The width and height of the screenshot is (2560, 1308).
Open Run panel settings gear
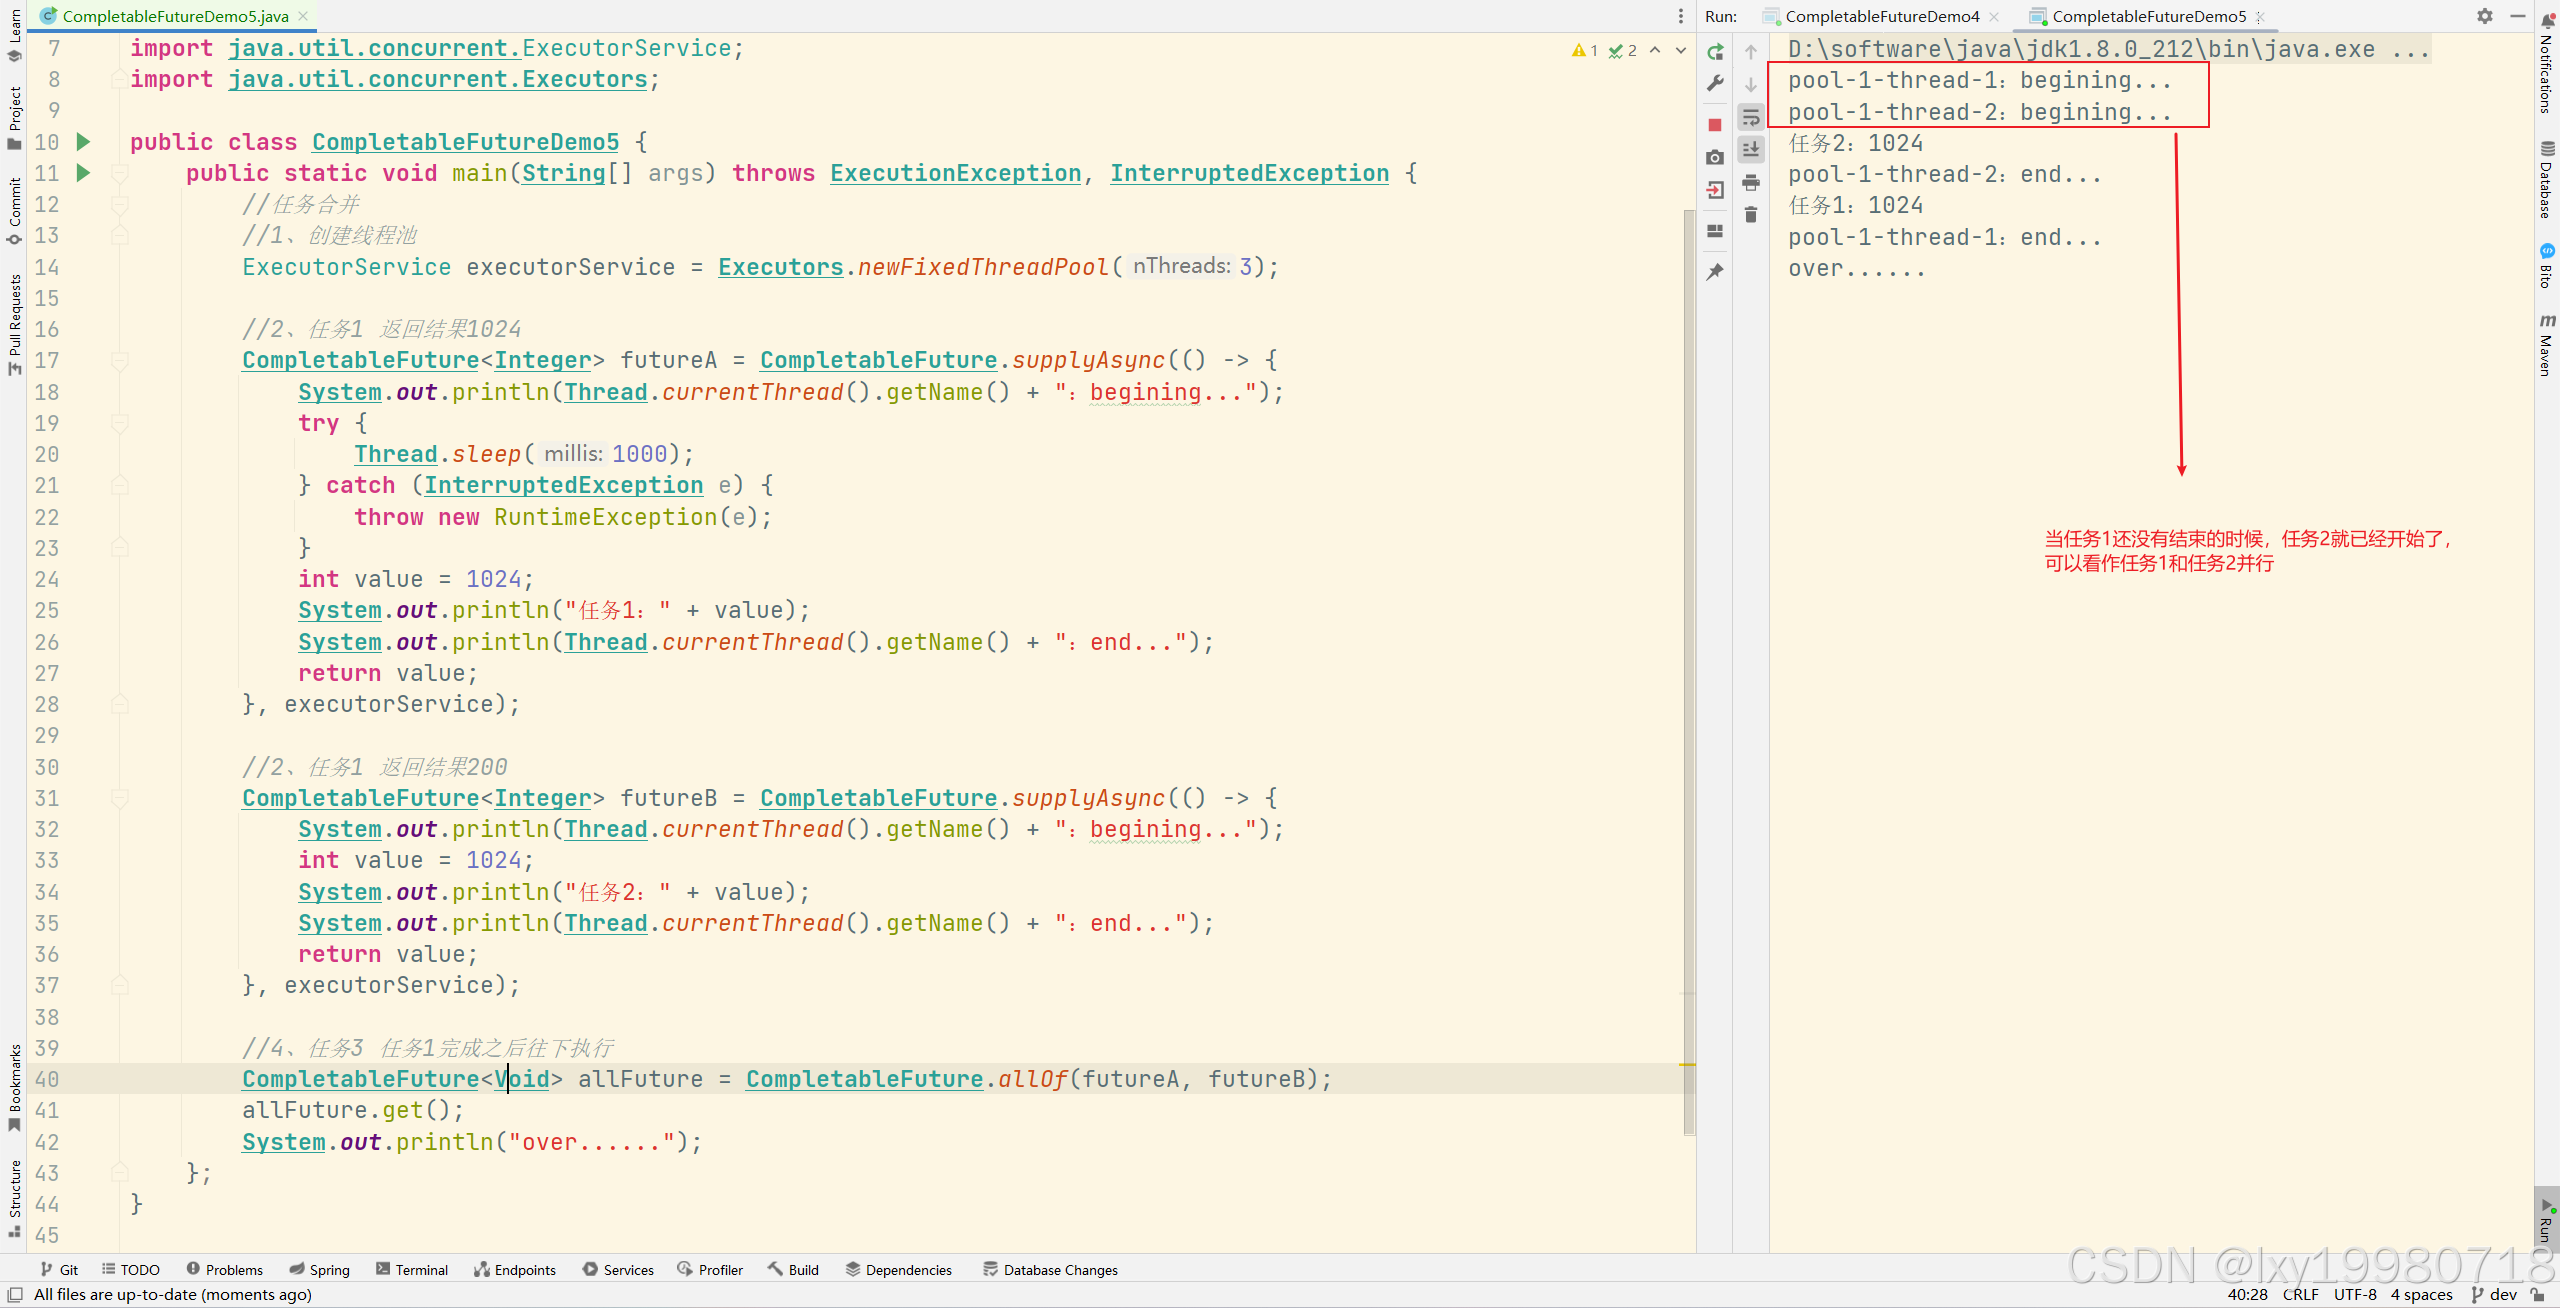2484,16
